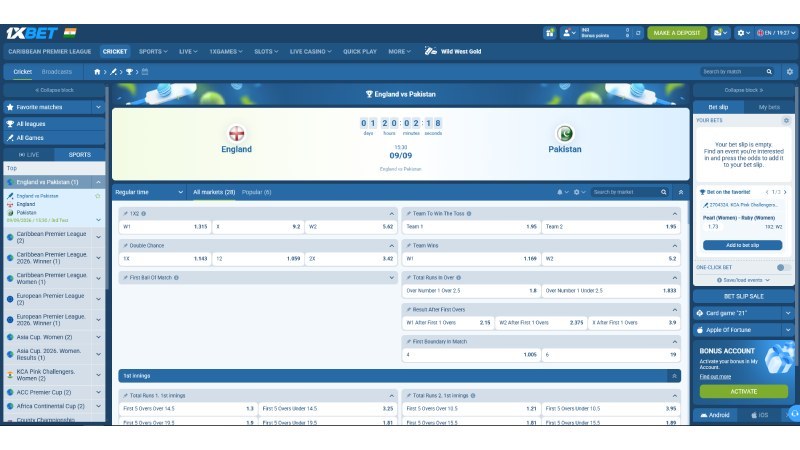Collapse all markets double-chevron icon
Screen dimensions: 800x450
(681, 192)
